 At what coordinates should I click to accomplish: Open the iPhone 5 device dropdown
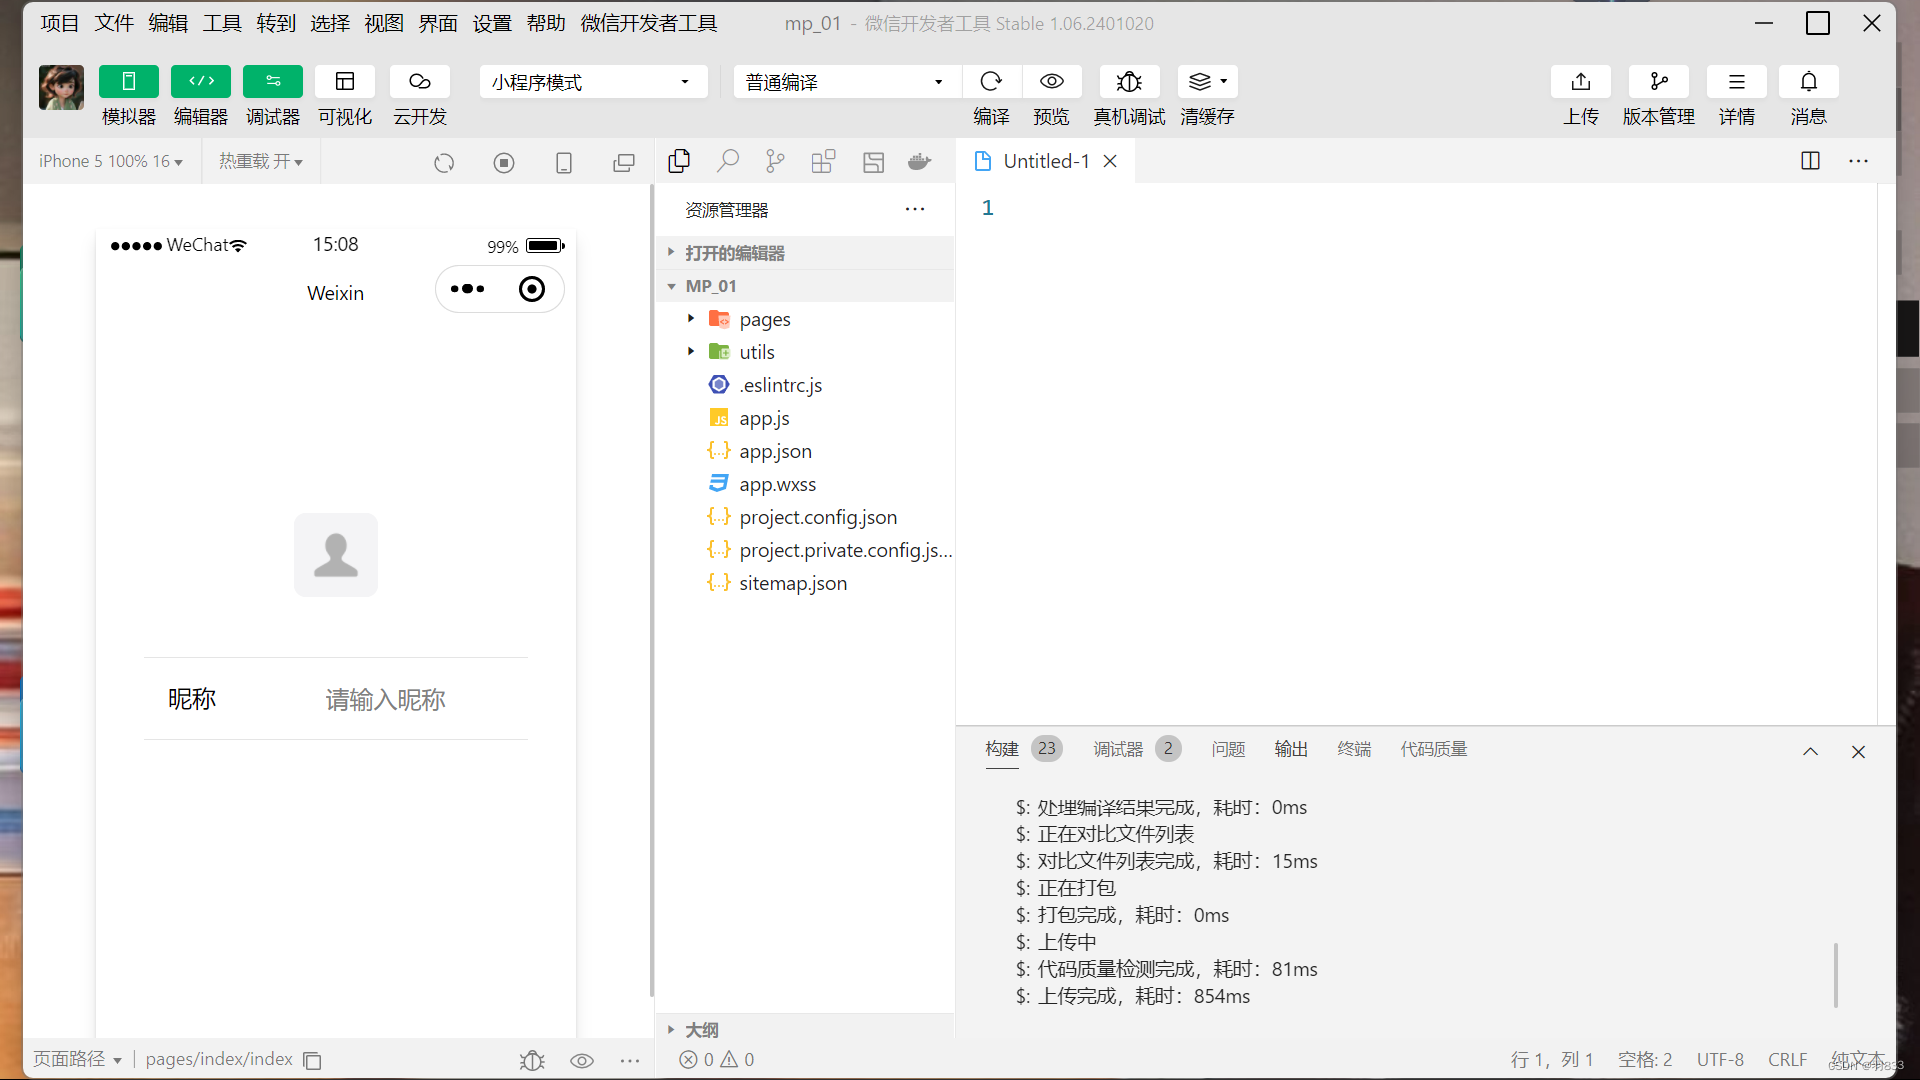[110, 160]
